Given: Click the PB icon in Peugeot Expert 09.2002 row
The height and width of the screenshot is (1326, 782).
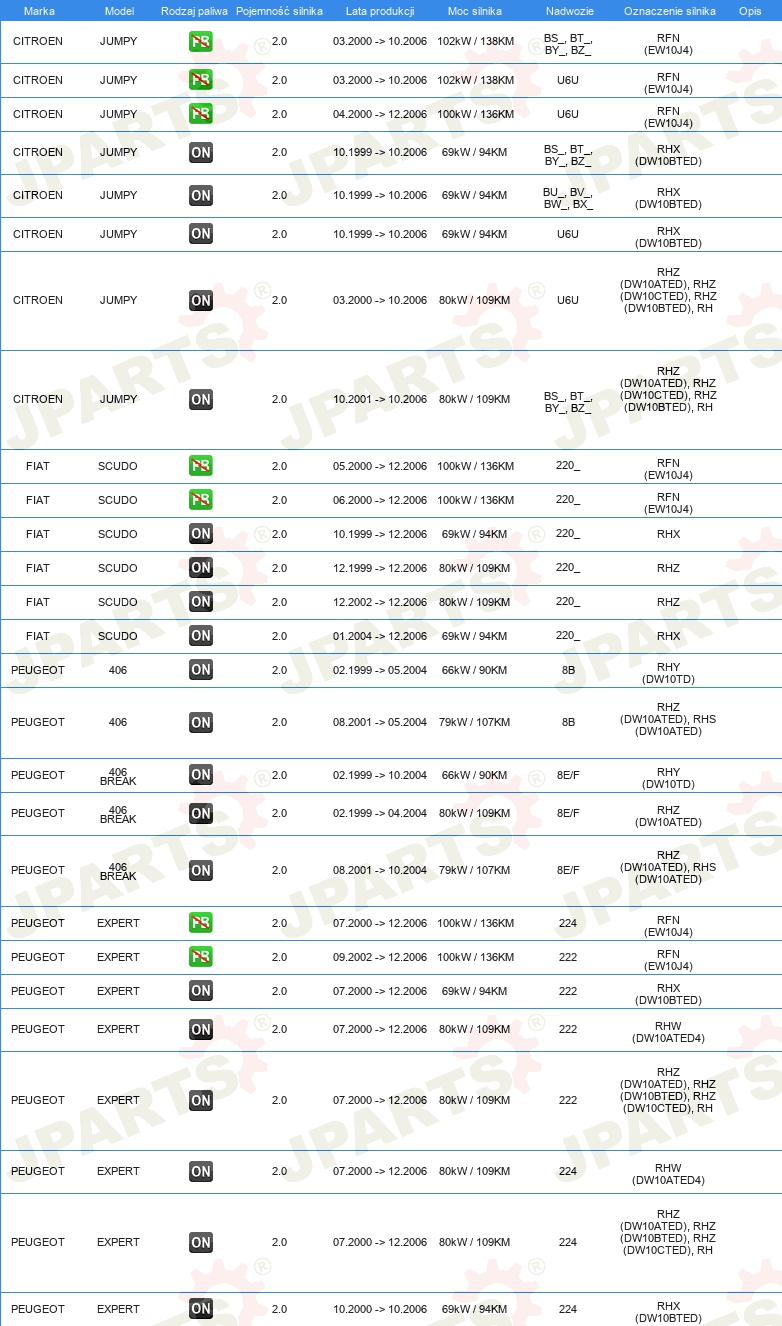Looking at the screenshot, I should [201, 957].
